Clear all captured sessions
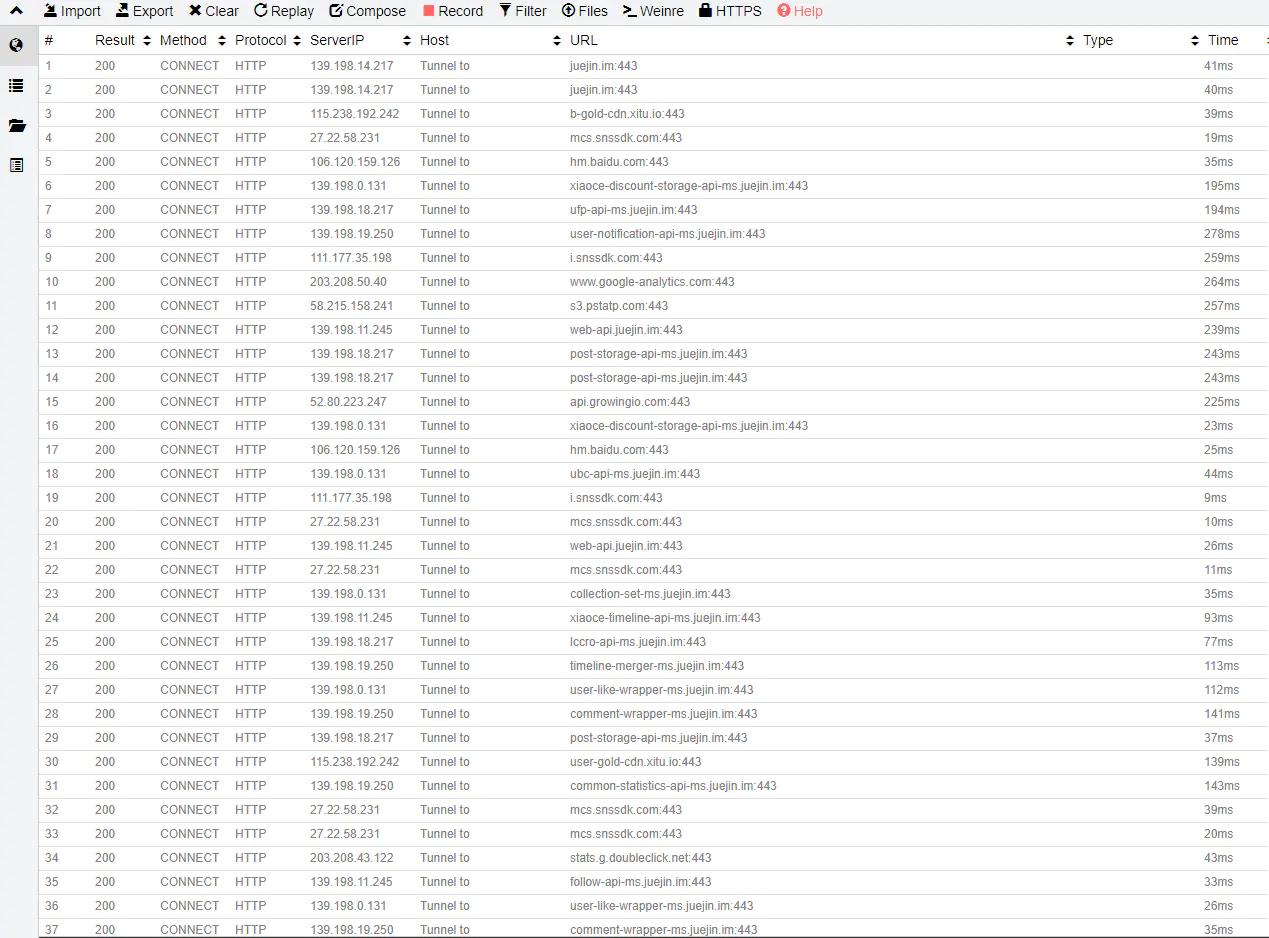Viewport: 1269px width, 938px height. pyautogui.click(x=214, y=11)
